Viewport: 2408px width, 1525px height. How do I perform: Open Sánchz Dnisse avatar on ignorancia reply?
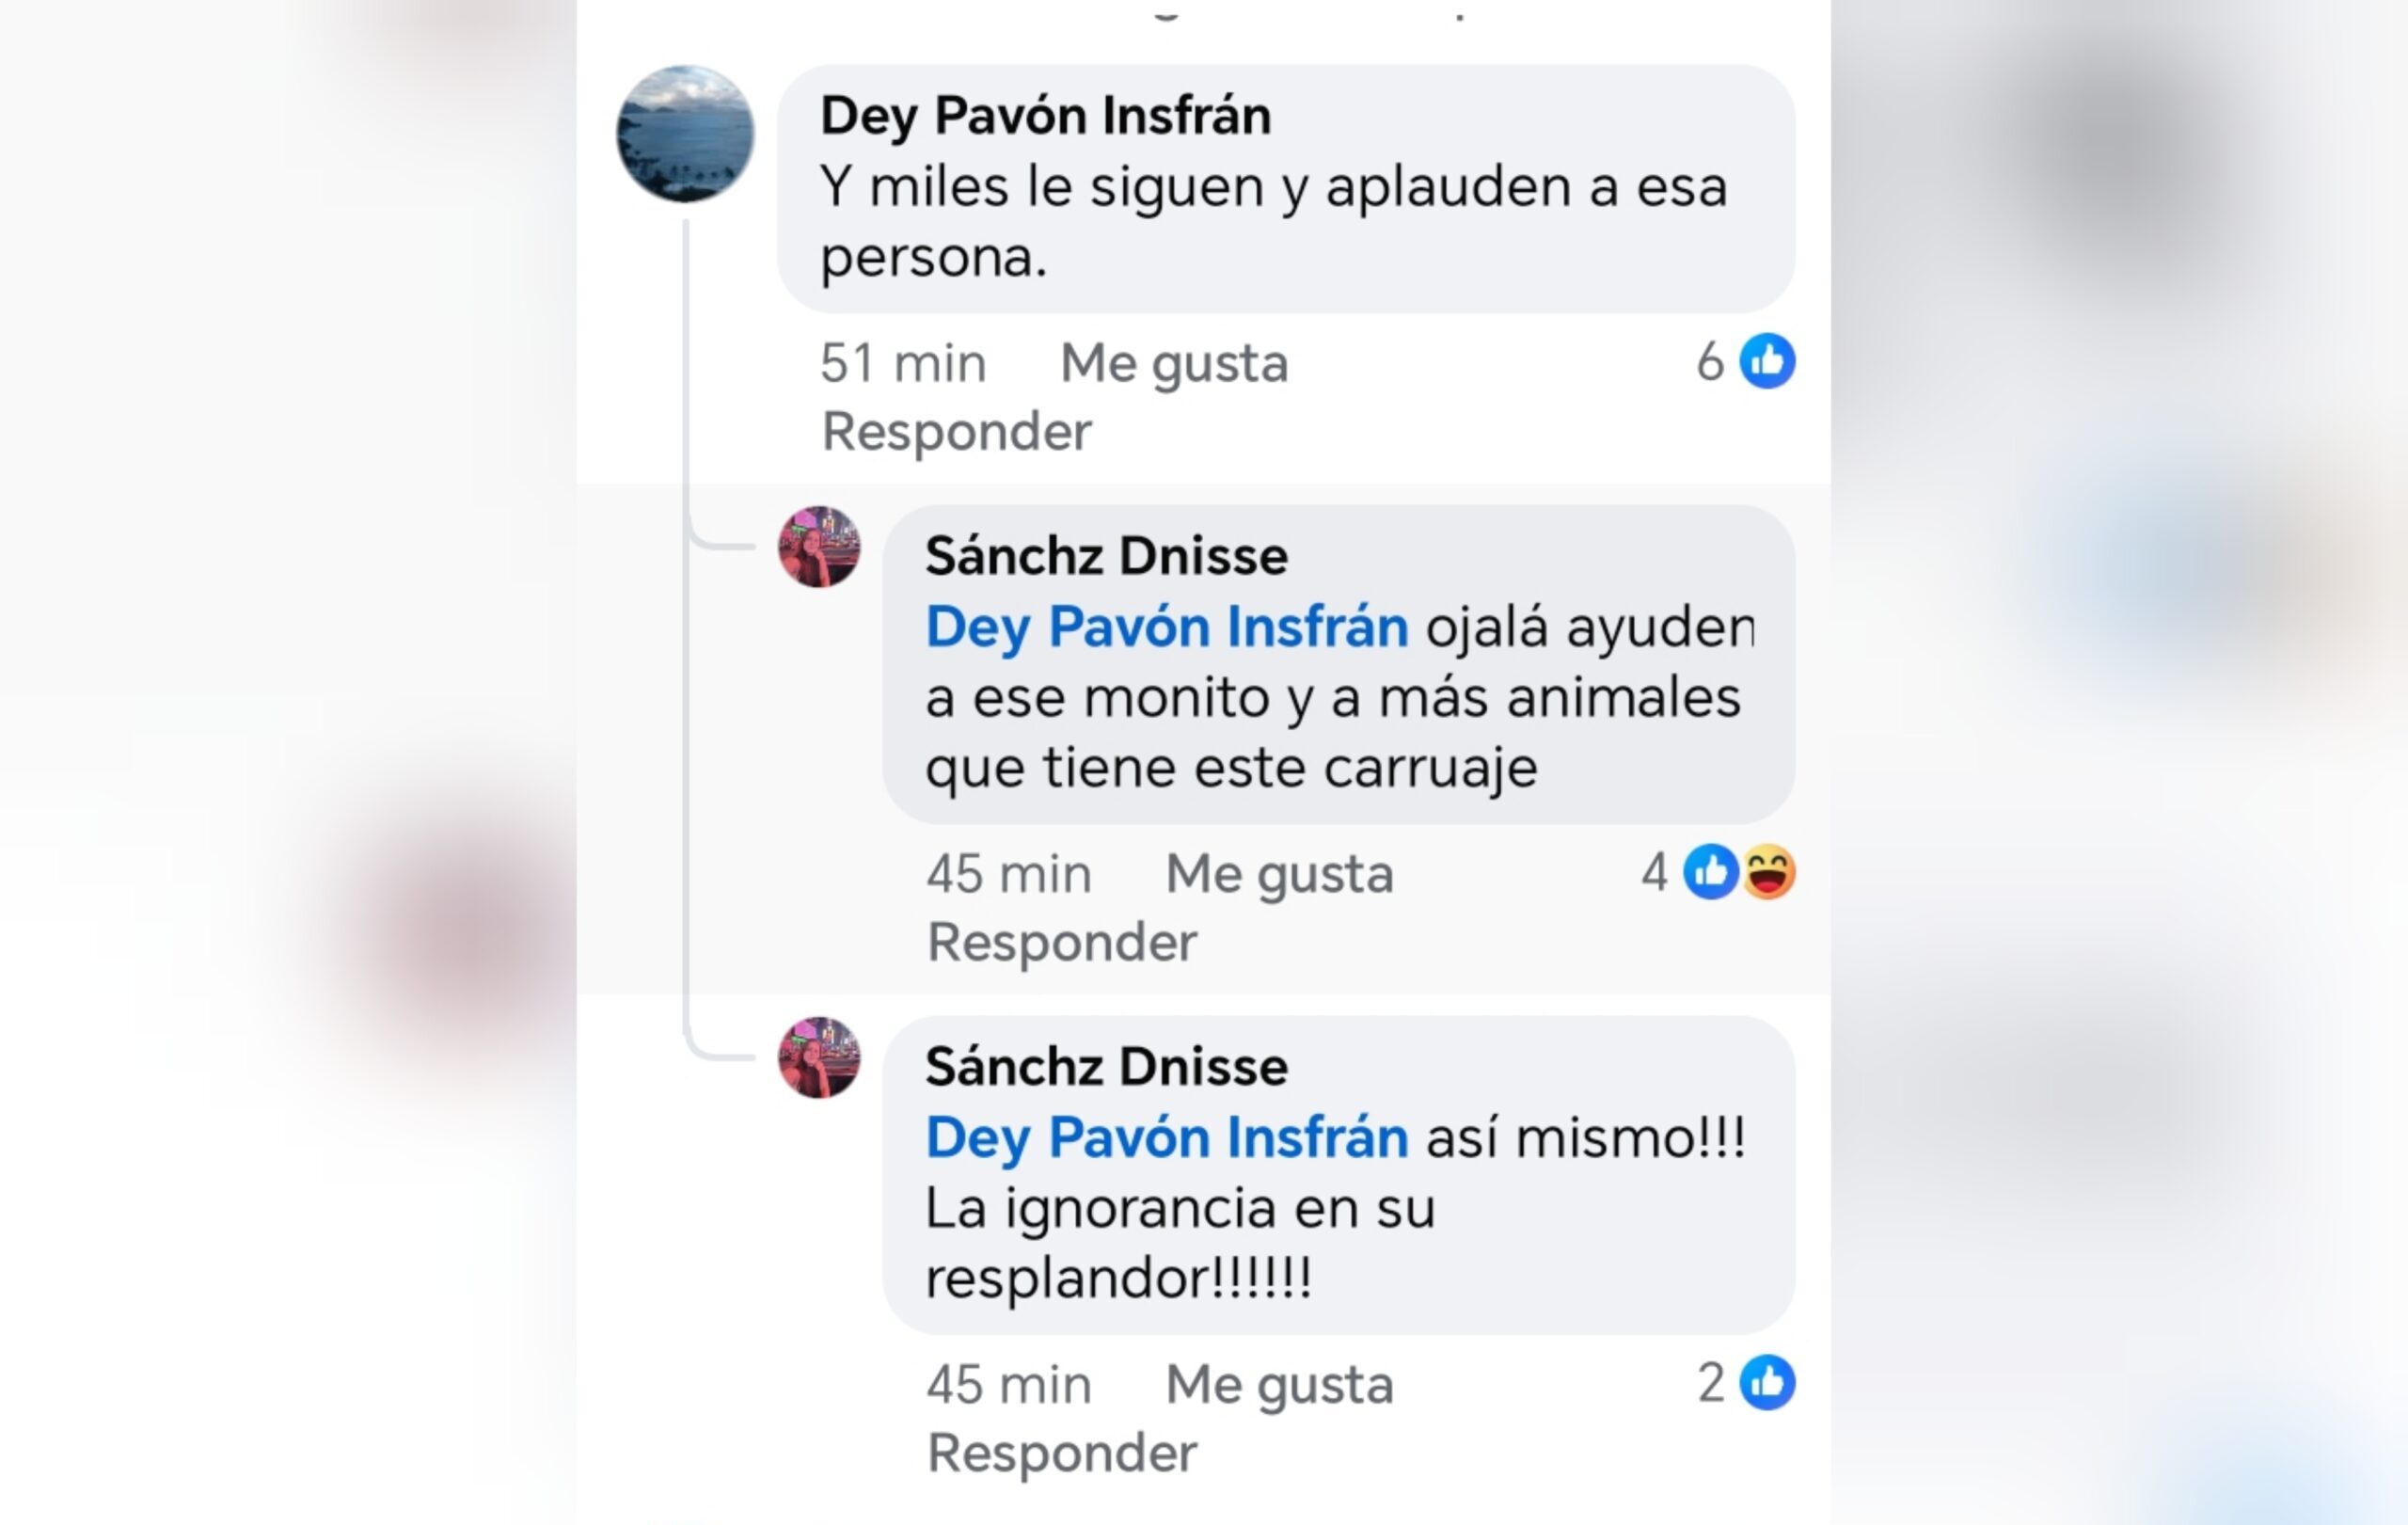tap(819, 1058)
